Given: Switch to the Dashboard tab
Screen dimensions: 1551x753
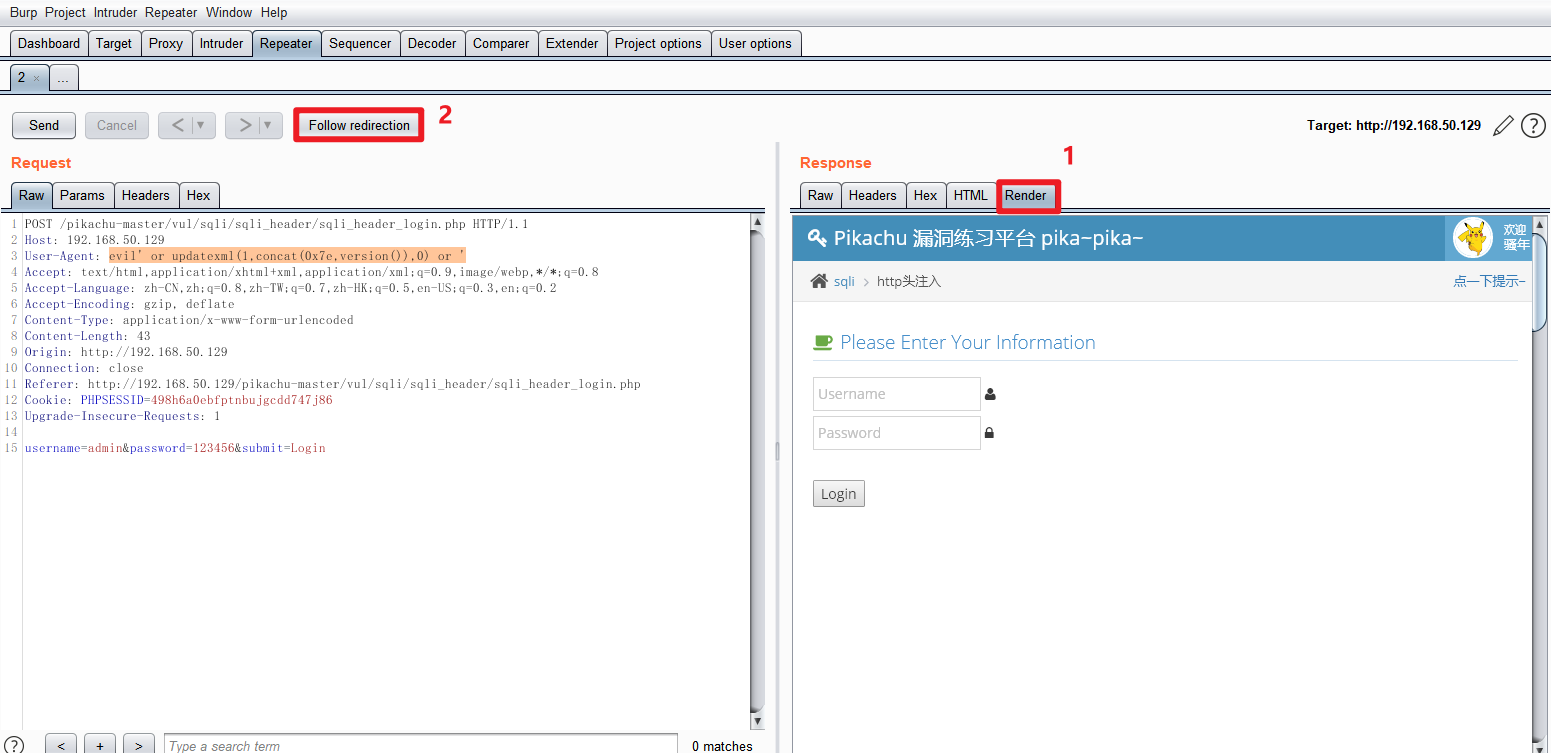Looking at the screenshot, I should click(49, 43).
